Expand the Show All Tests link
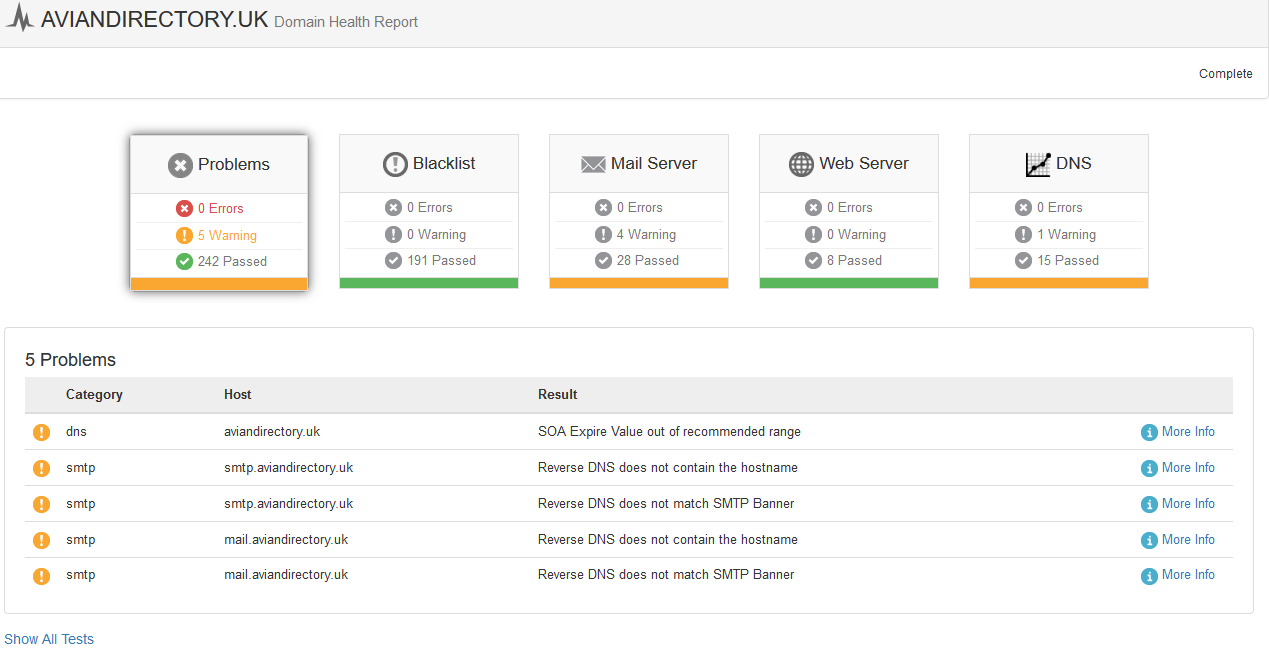 tap(49, 639)
